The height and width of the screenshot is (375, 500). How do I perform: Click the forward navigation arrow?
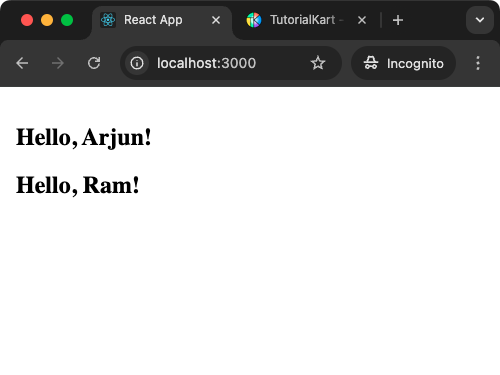tap(58, 63)
